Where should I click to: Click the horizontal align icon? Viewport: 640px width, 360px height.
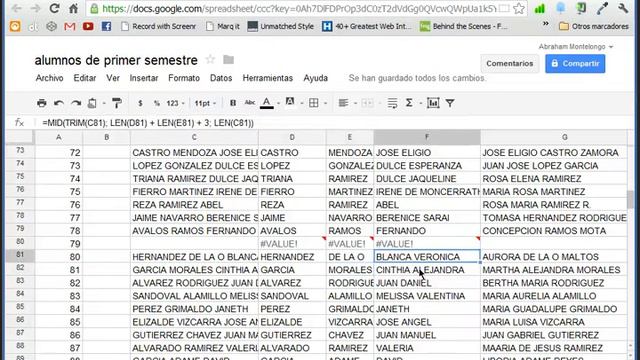pos(343,103)
